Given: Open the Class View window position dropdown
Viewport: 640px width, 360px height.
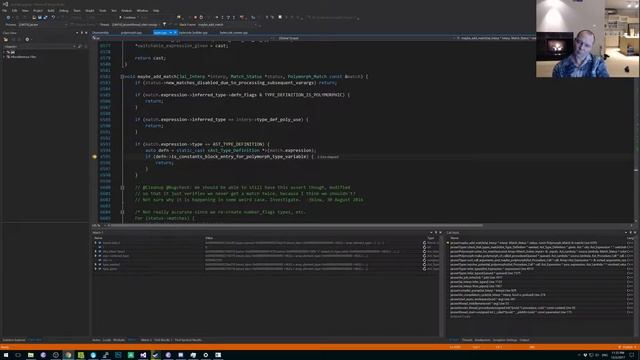Looking at the screenshot, I should click(77, 33).
